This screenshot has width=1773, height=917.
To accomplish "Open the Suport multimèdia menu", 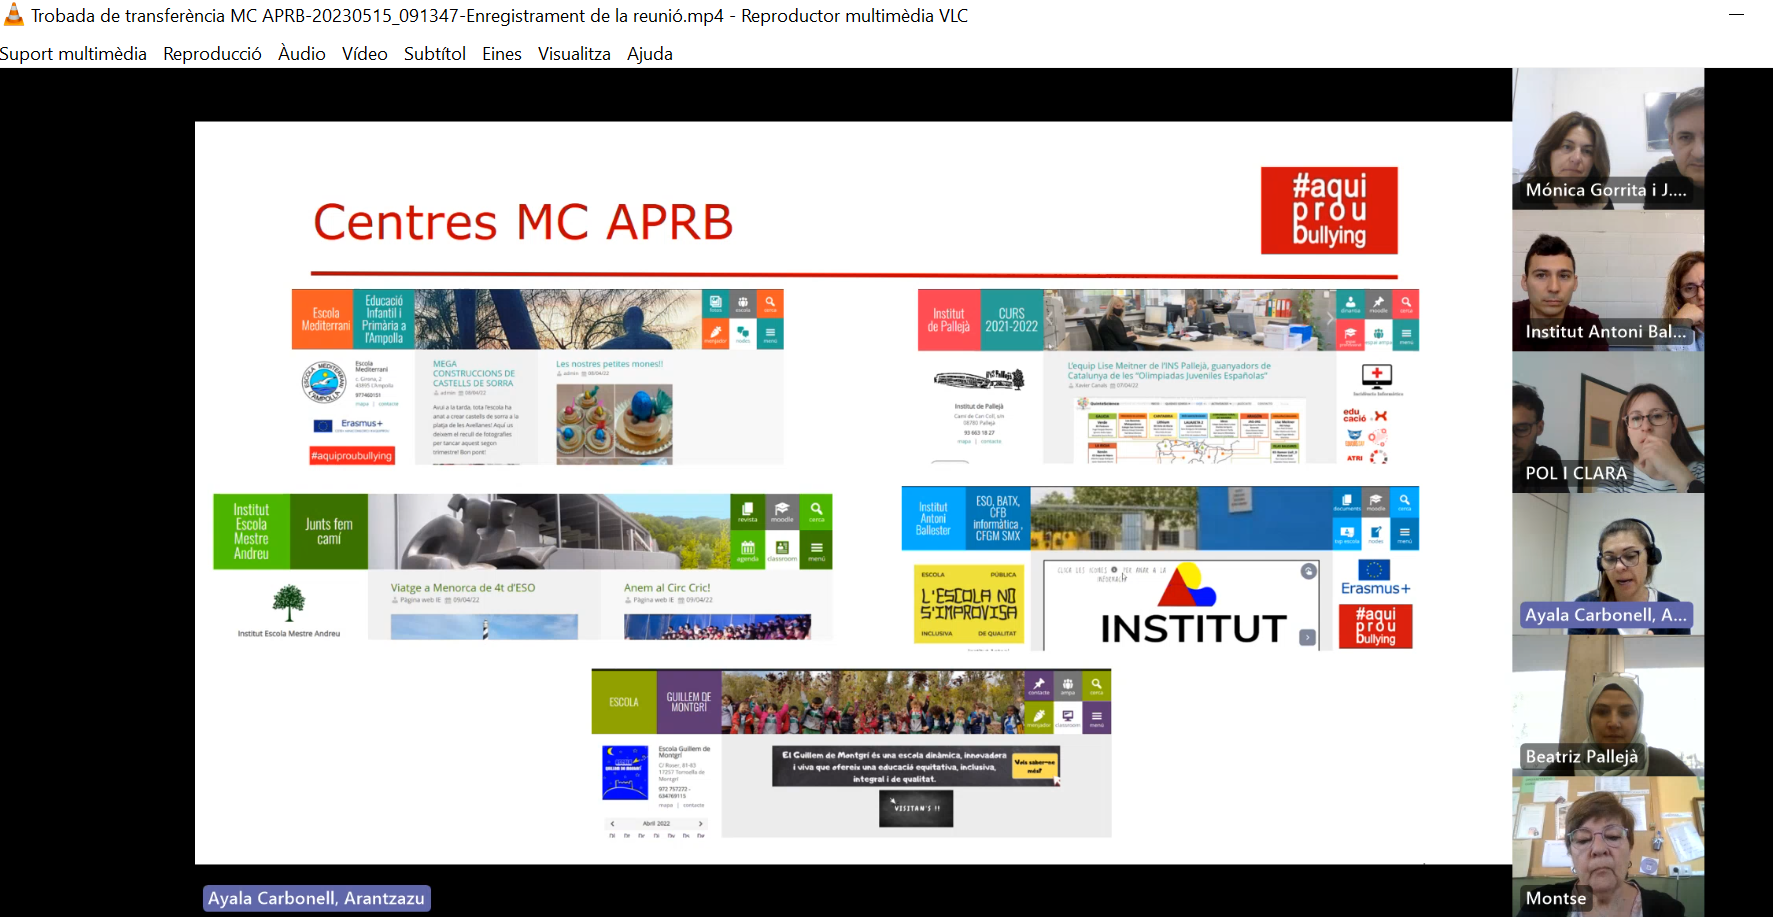I will click(x=73, y=54).
